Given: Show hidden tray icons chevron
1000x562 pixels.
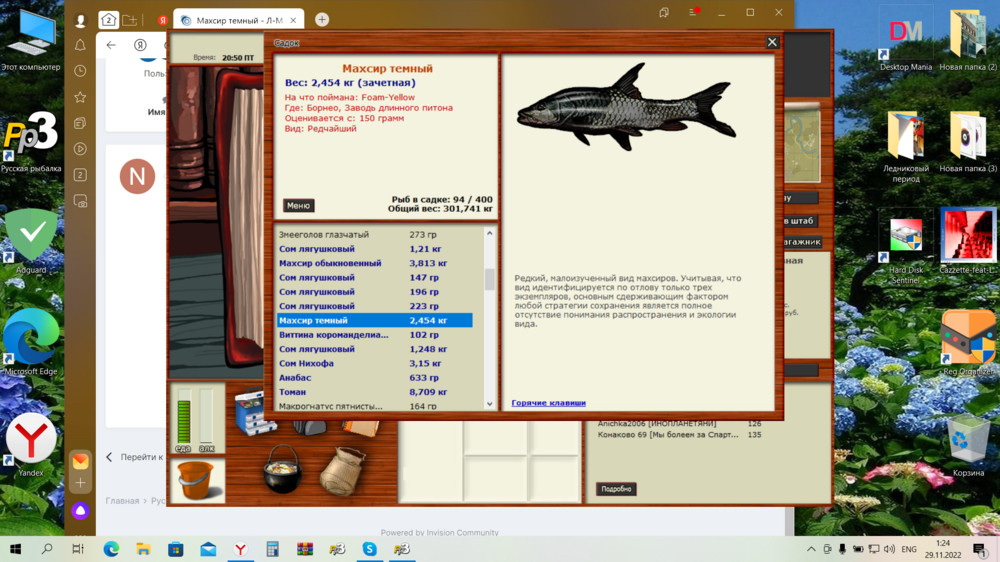Looking at the screenshot, I should coord(811,549).
